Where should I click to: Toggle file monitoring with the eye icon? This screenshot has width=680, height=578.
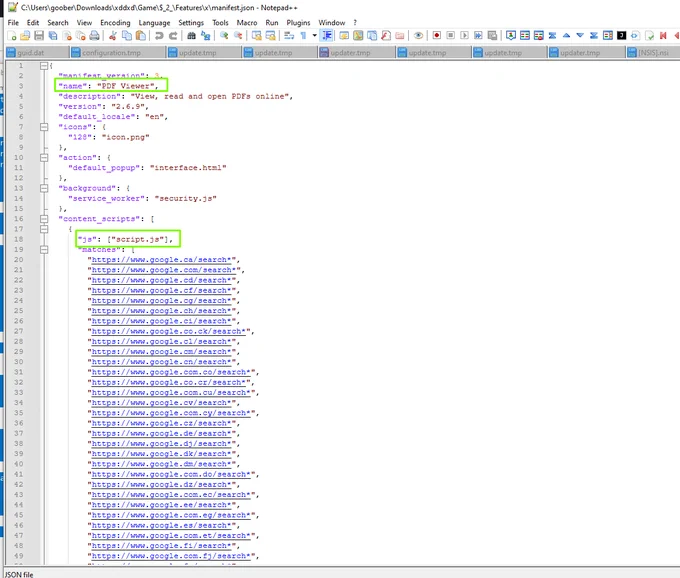click(418, 36)
